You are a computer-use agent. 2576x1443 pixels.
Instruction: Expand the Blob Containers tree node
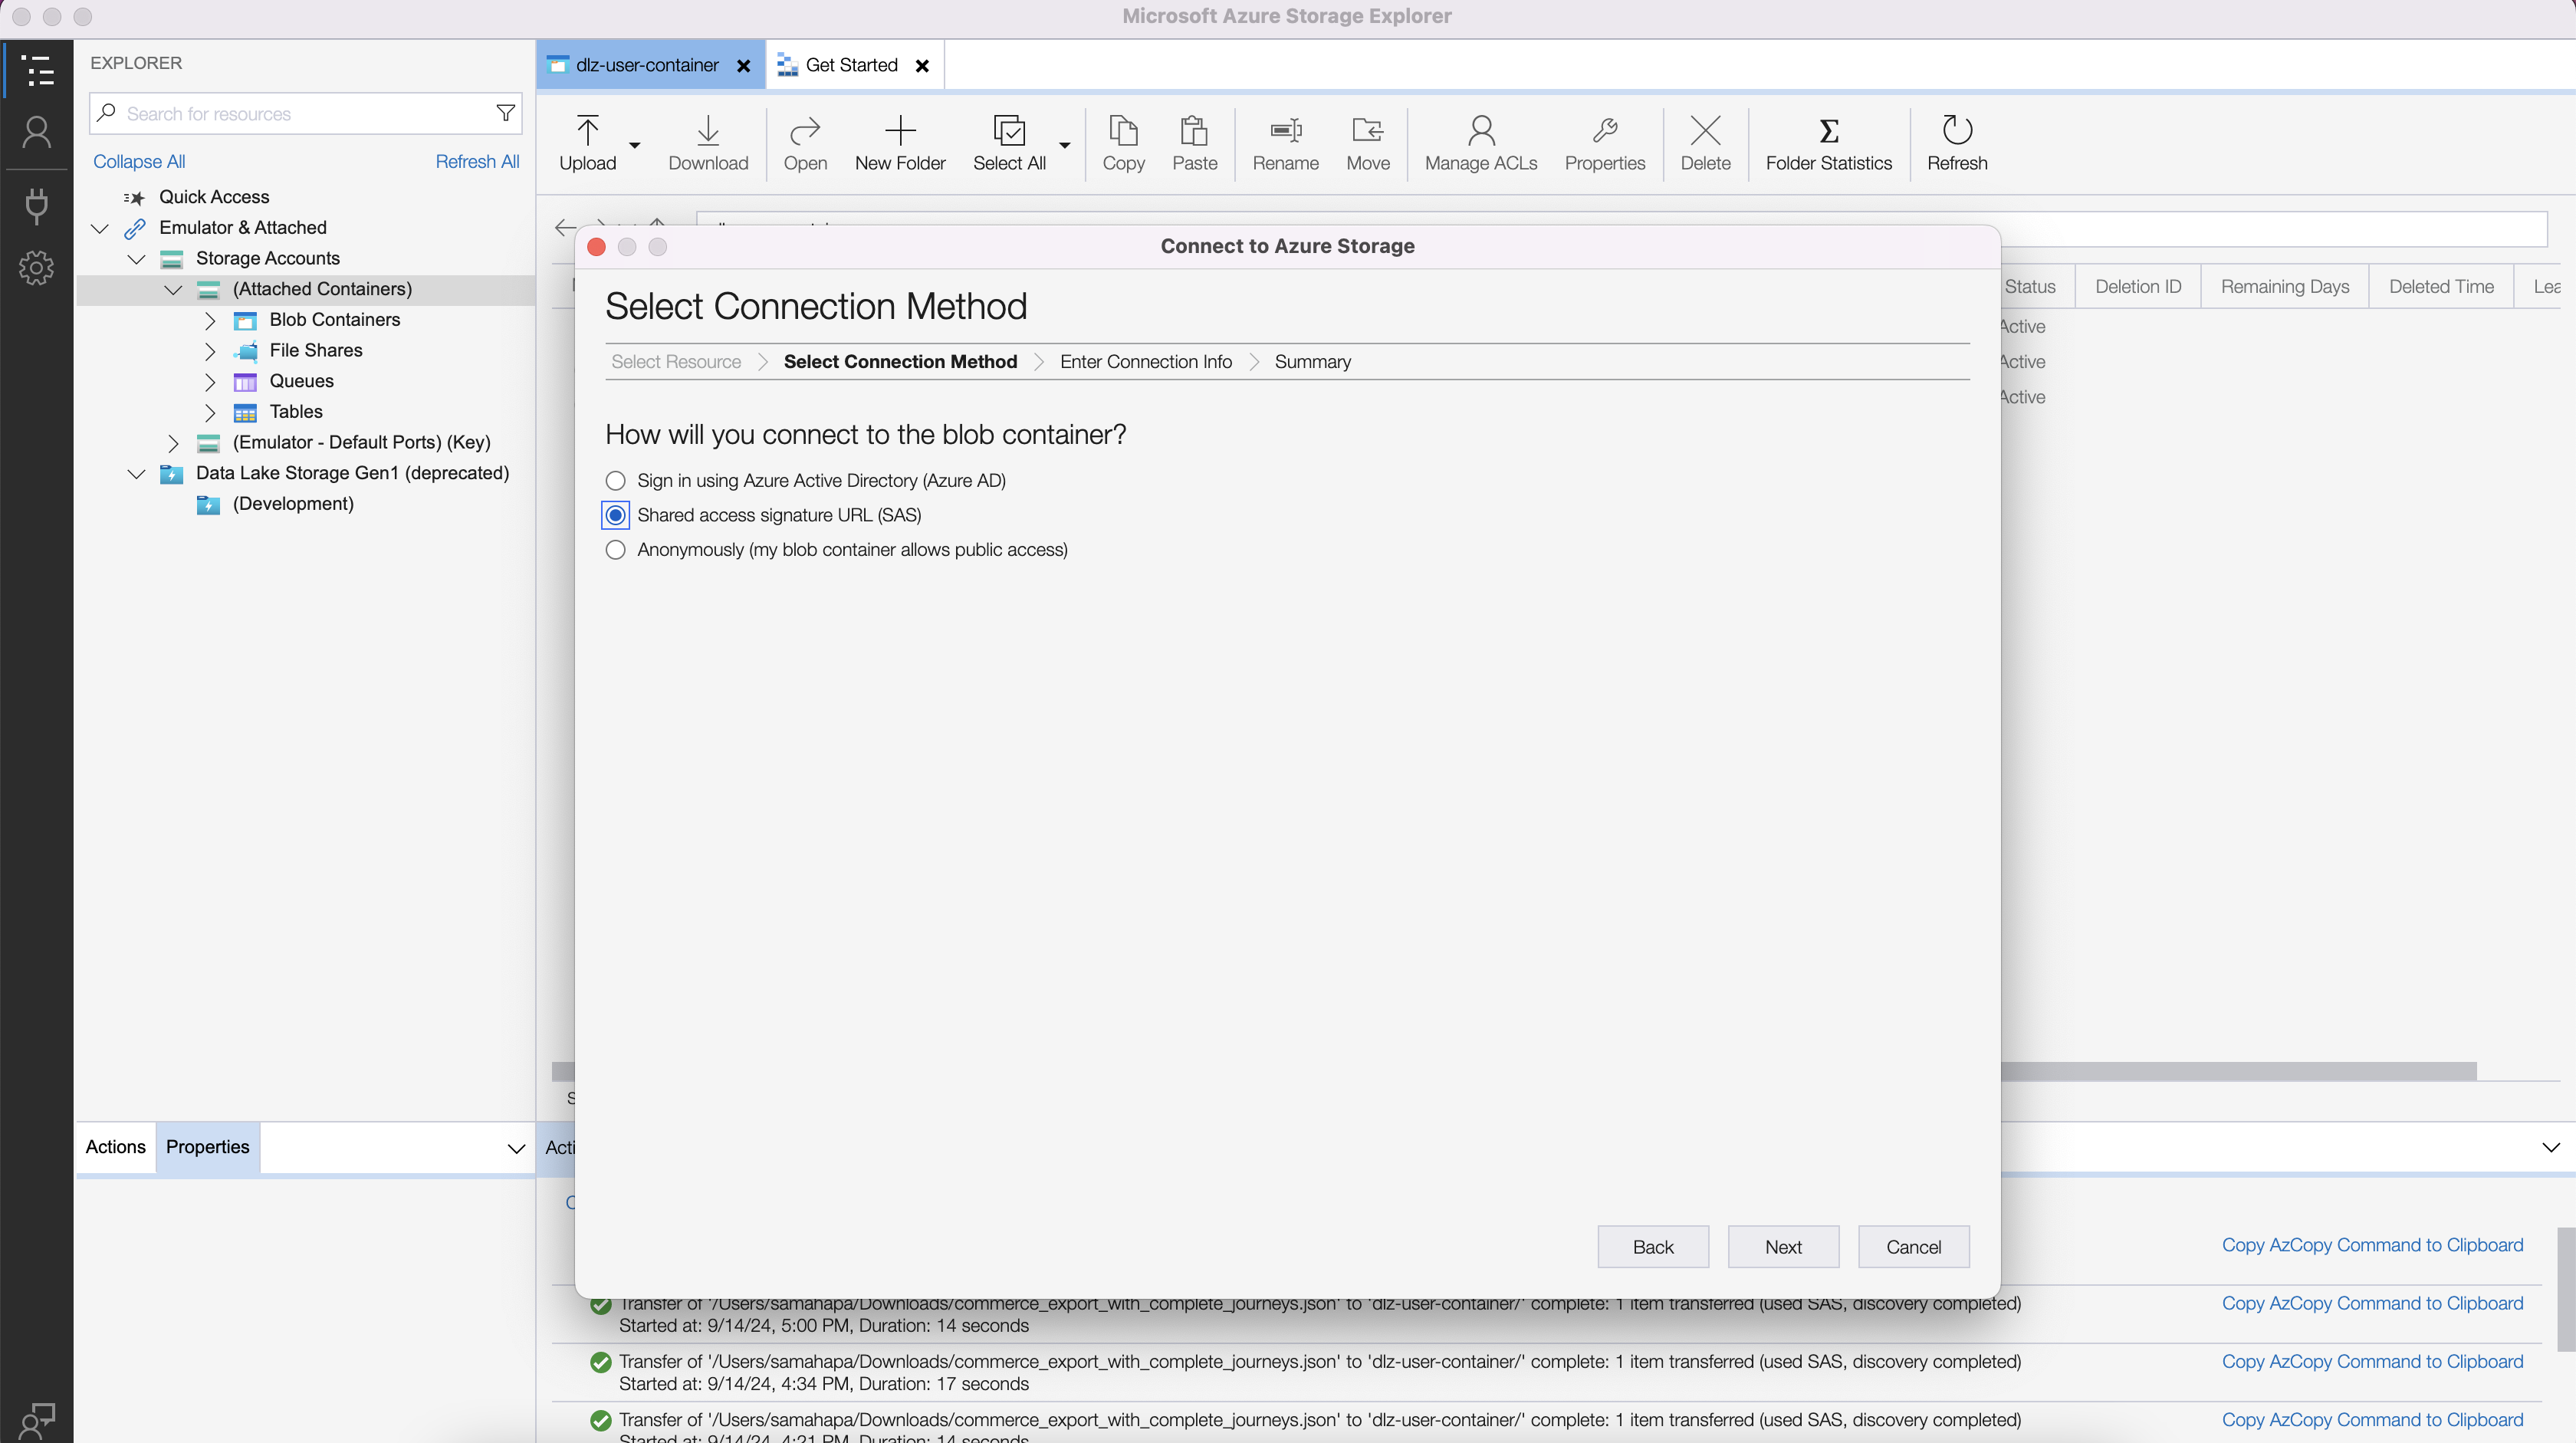(x=209, y=320)
